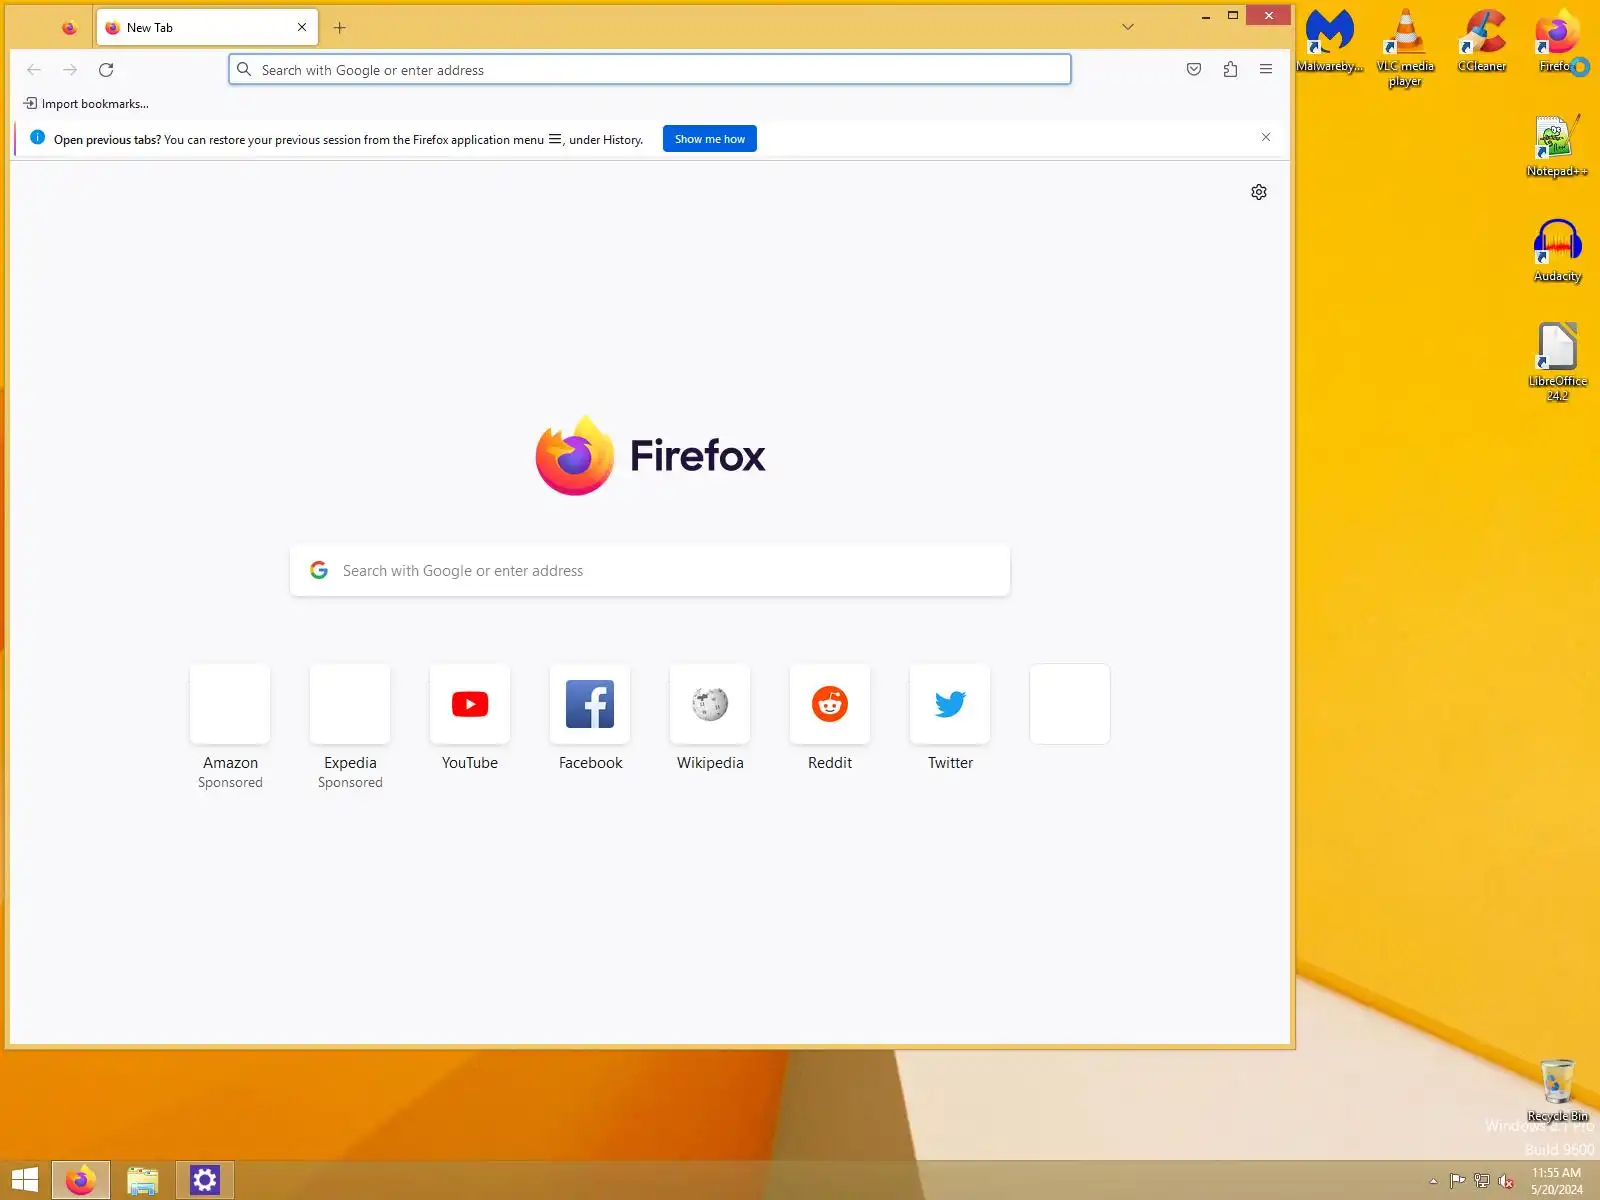Open Save to Pocket icon
Viewport: 1600px width, 1200px height.
1194,70
